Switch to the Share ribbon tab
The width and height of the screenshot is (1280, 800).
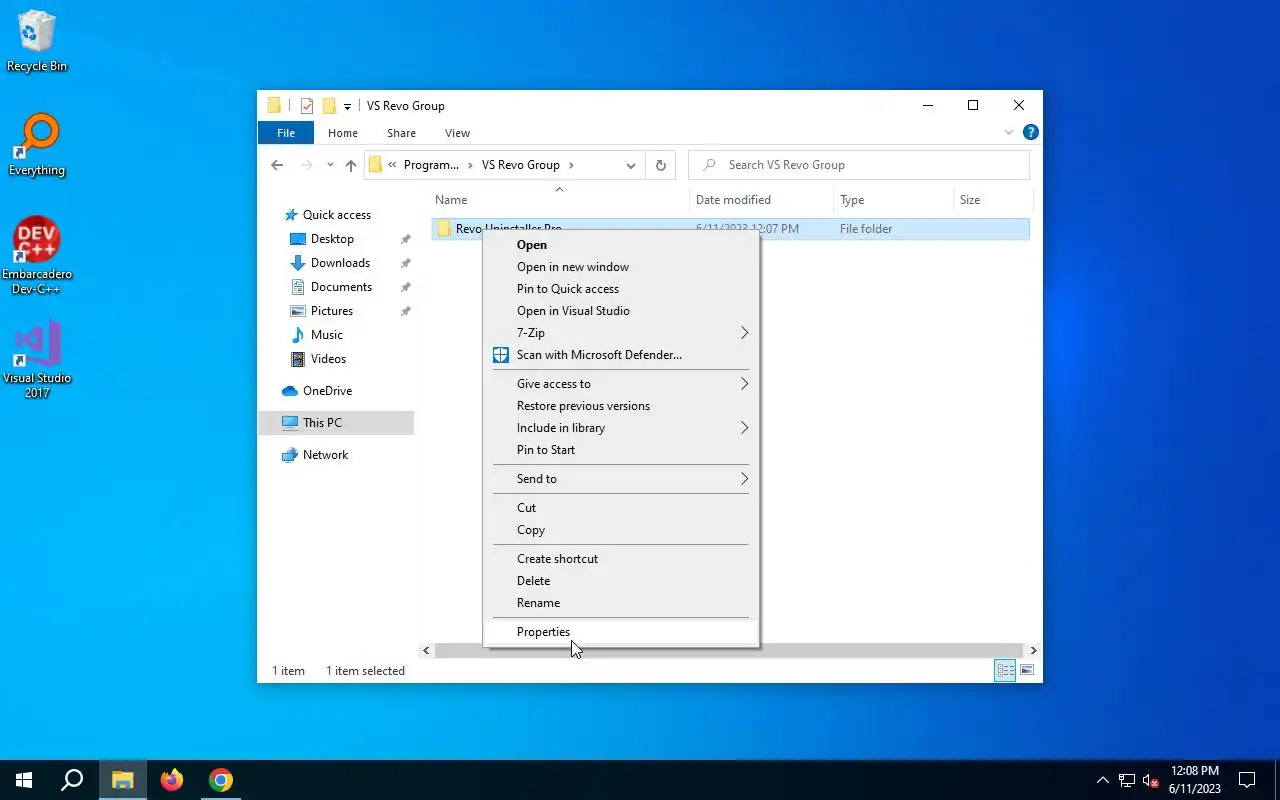(x=401, y=132)
